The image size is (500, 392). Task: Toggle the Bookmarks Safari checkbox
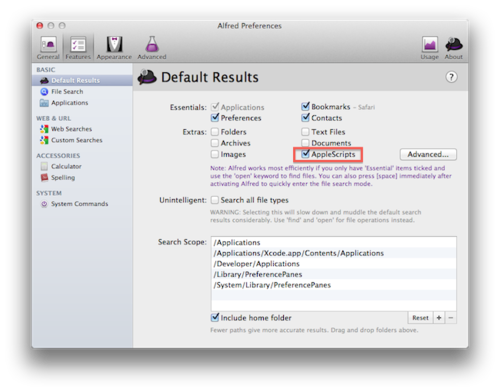[305, 107]
